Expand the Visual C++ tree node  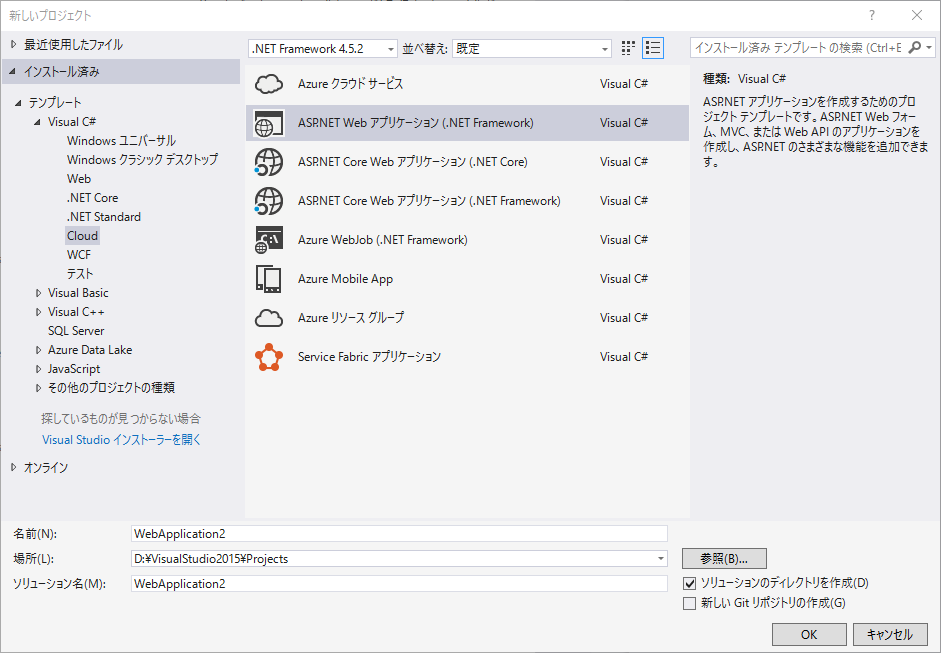pyautogui.click(x=38, y=312)
